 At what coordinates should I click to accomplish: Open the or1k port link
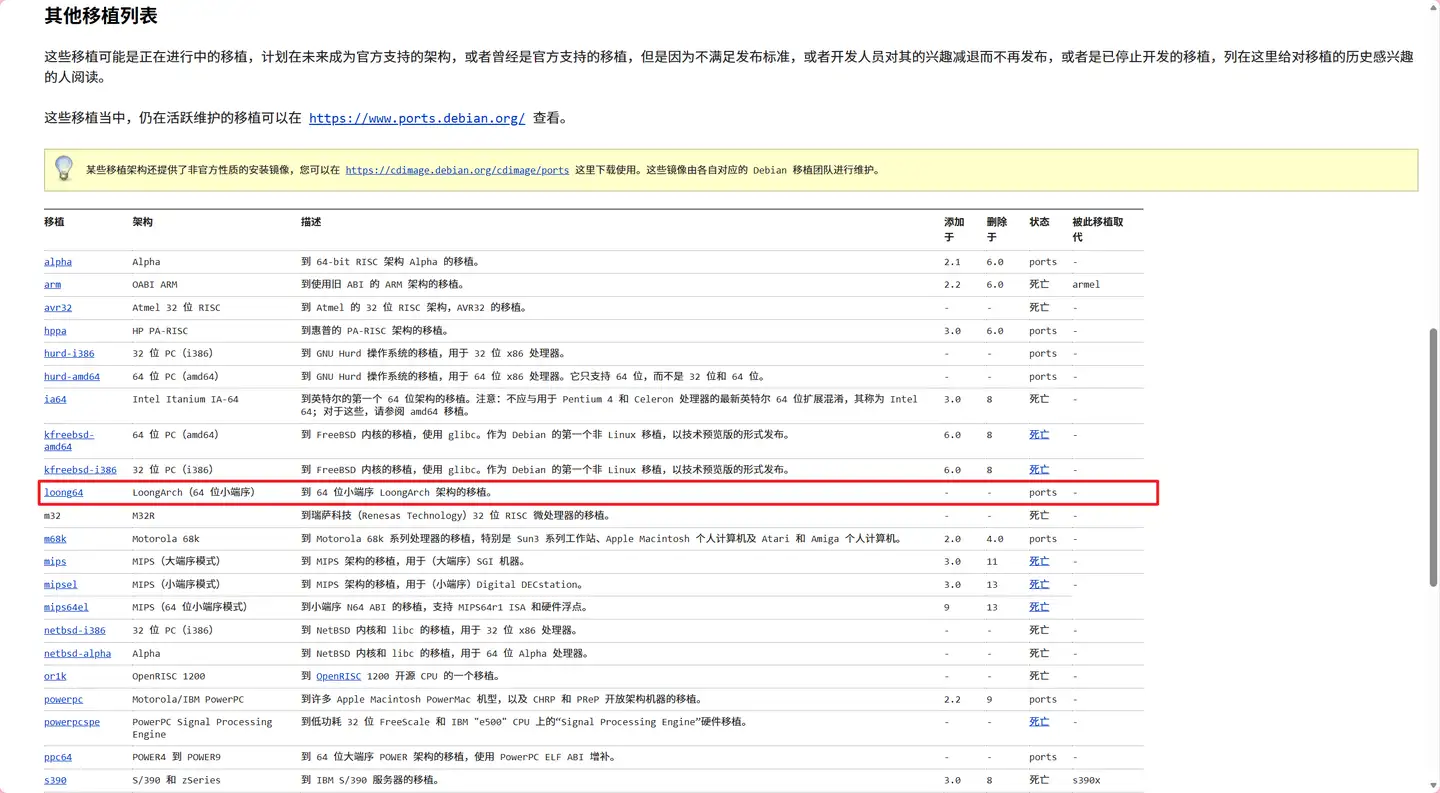point(55,677)
